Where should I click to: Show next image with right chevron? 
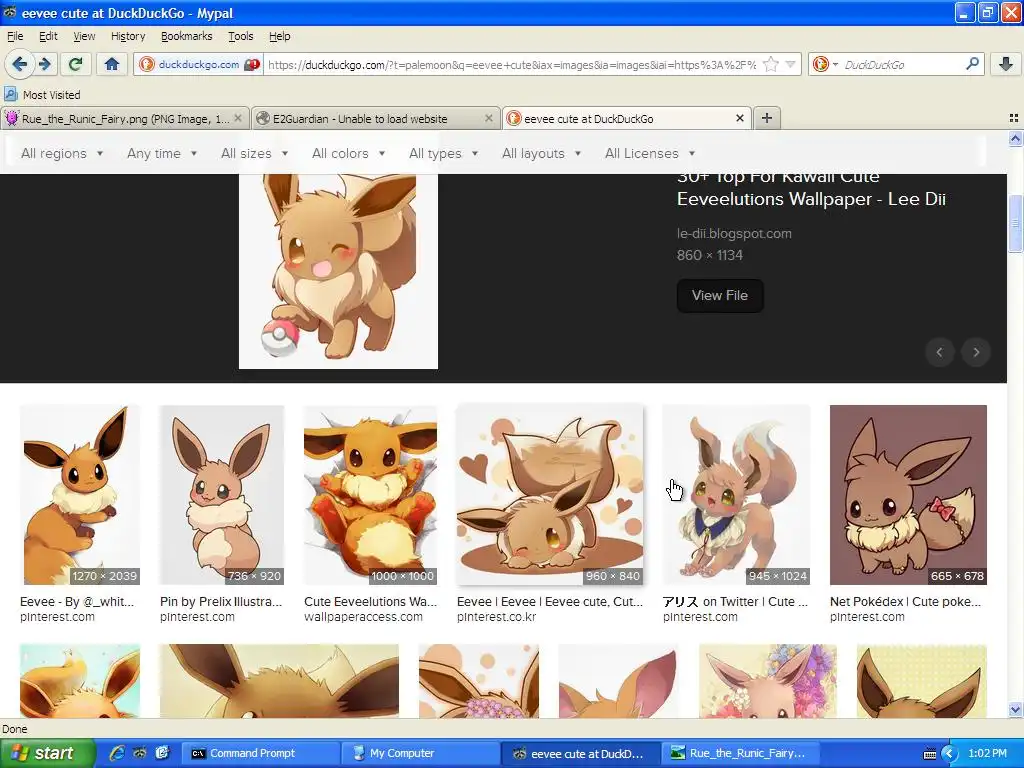pyautogui.click(x=976, y=353)
